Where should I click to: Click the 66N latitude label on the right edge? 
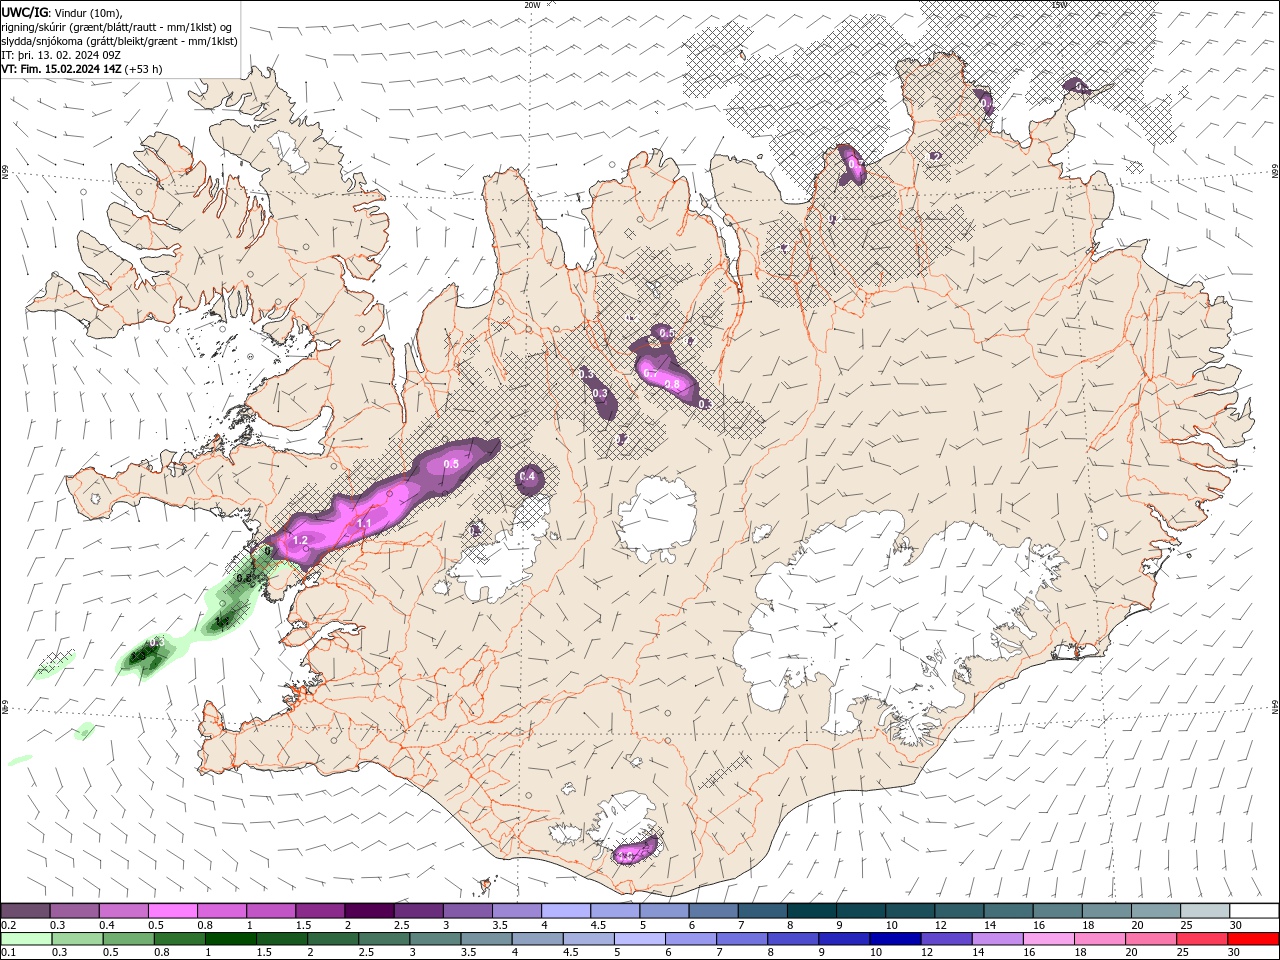(1275, 172)
